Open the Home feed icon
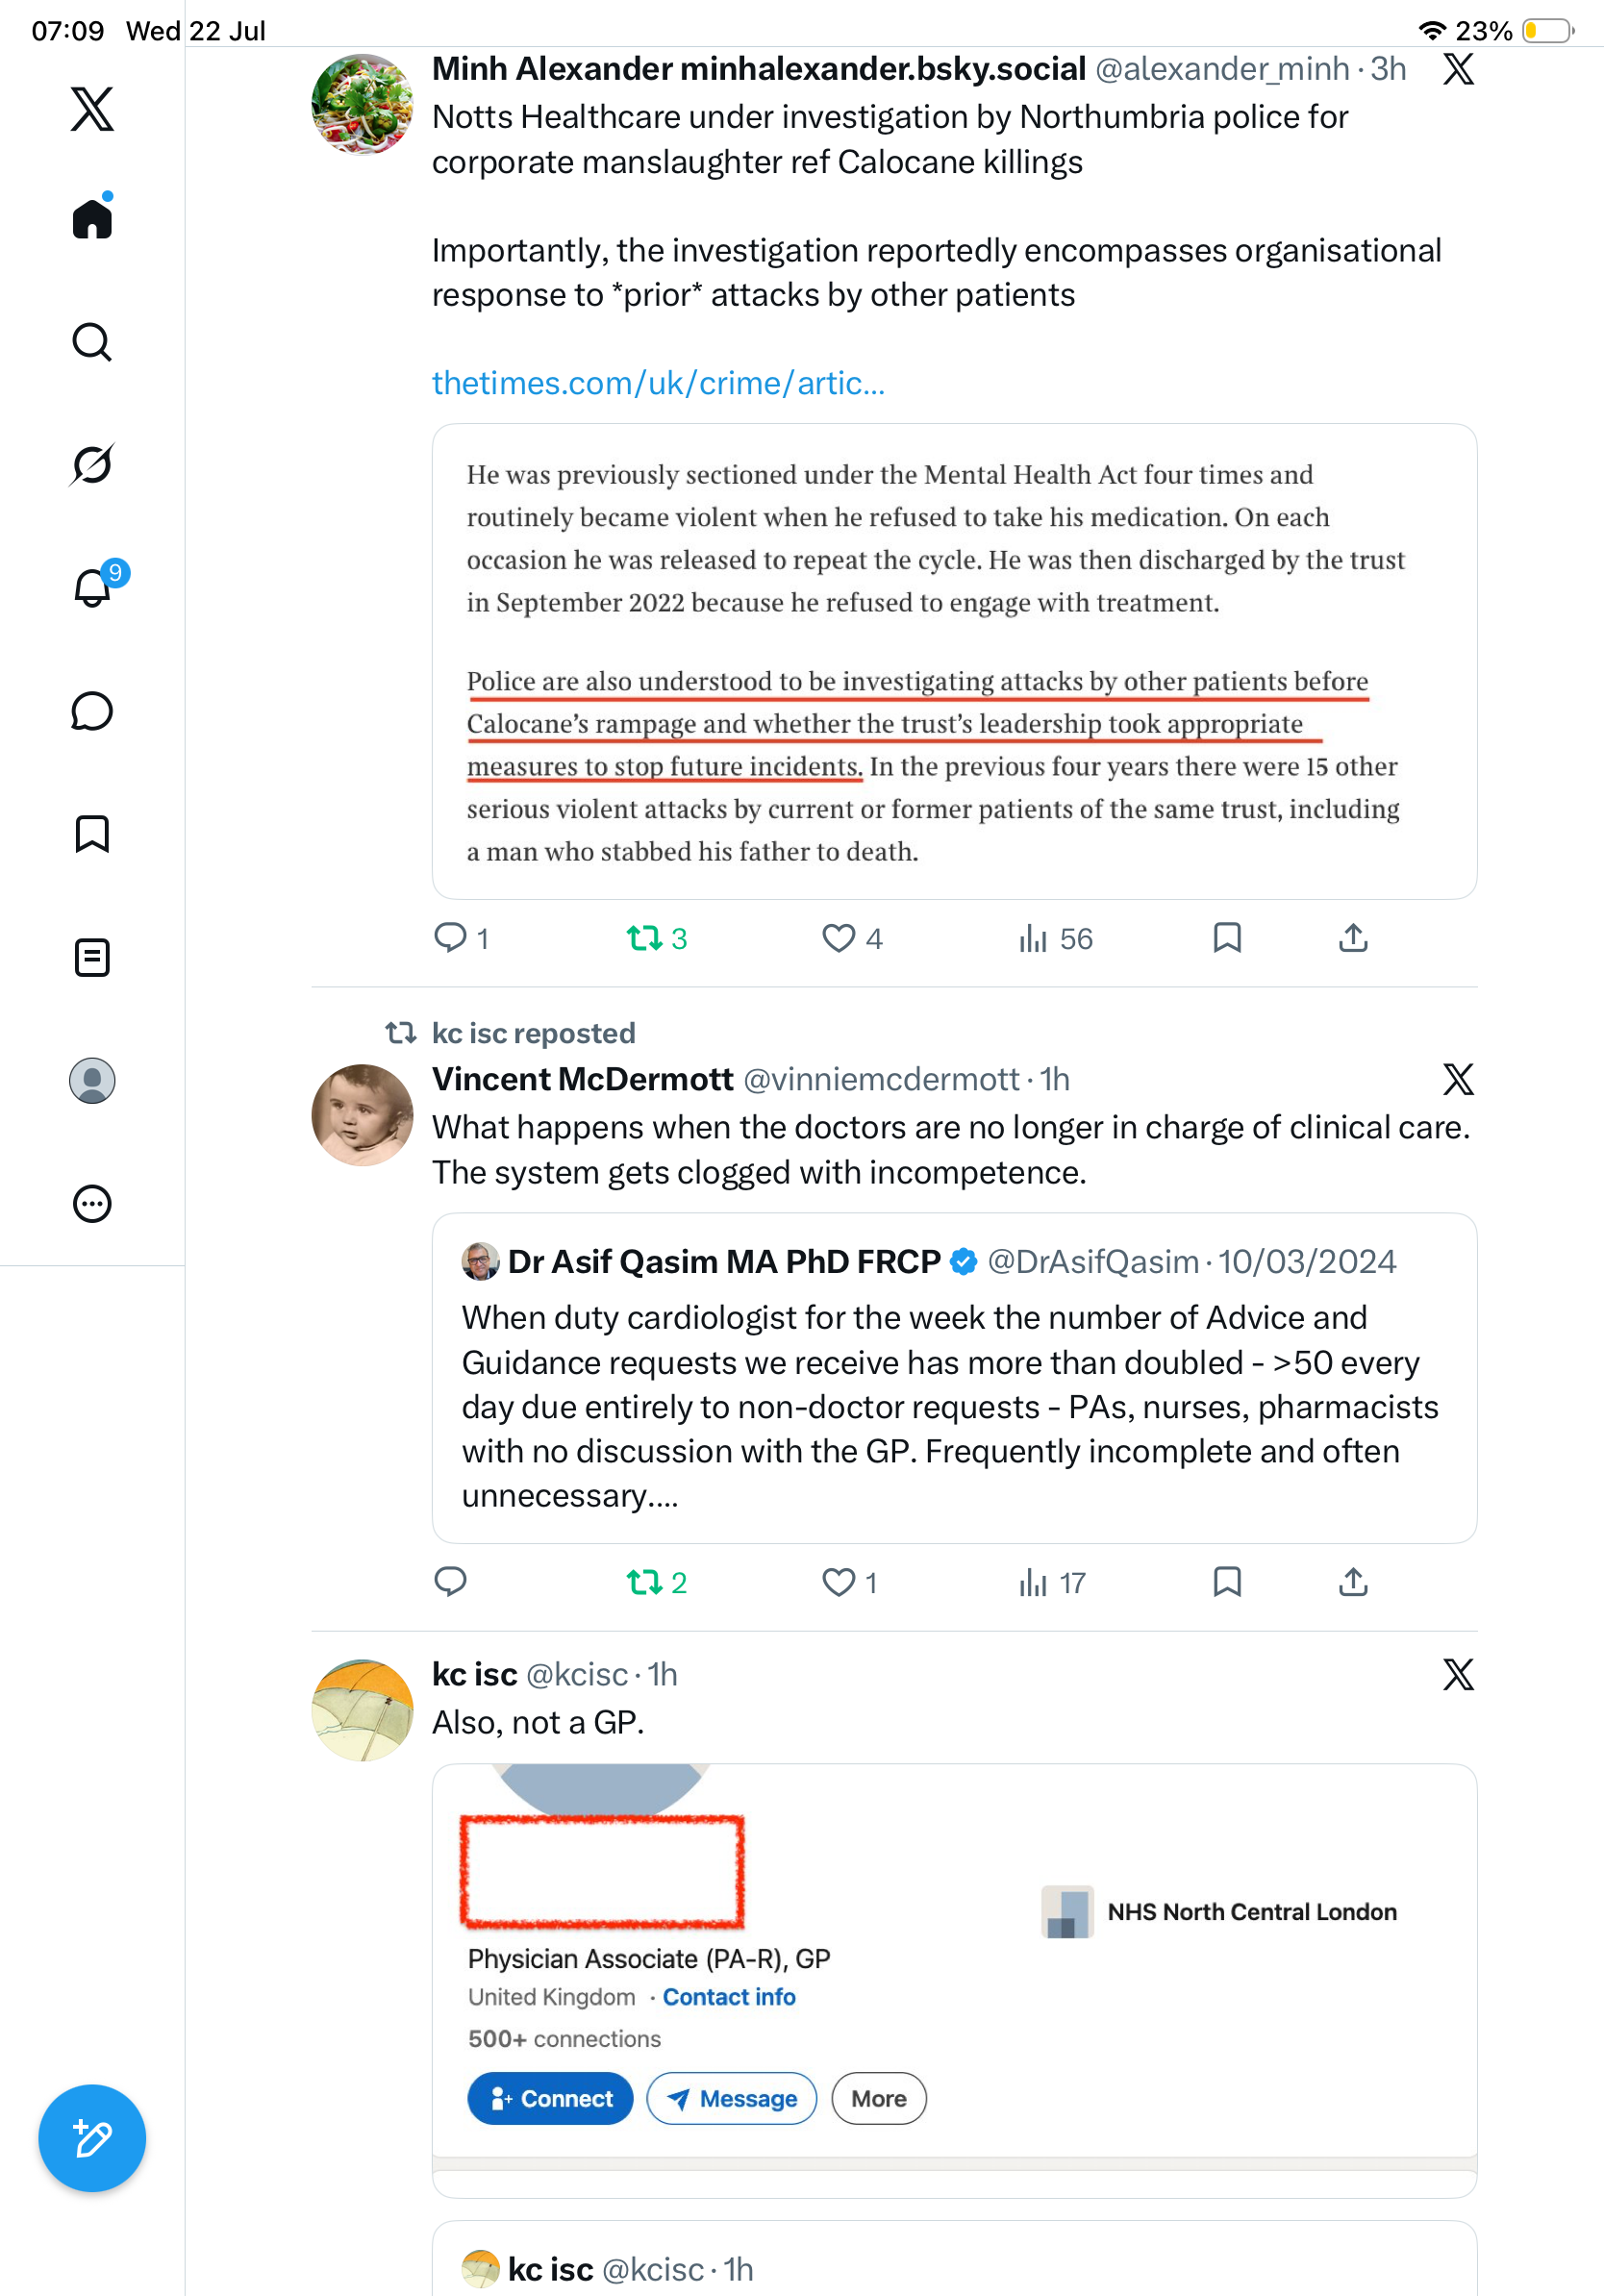The width and height of the screenshot is (1604, 2296). click(x=92, y=217)
